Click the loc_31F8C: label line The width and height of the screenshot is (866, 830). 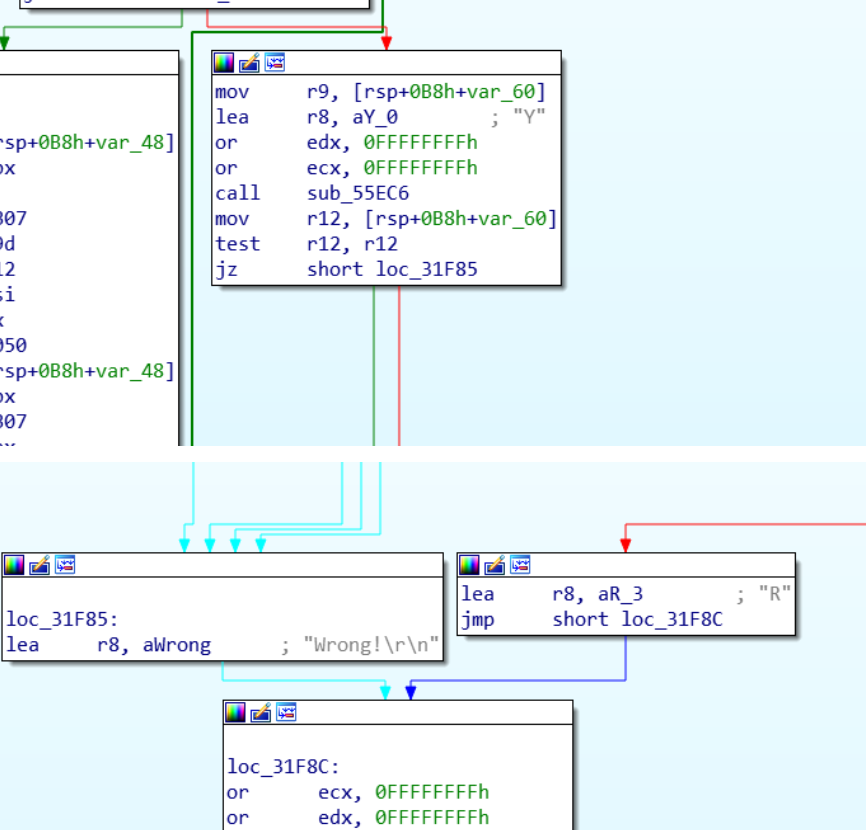(284, 767)
